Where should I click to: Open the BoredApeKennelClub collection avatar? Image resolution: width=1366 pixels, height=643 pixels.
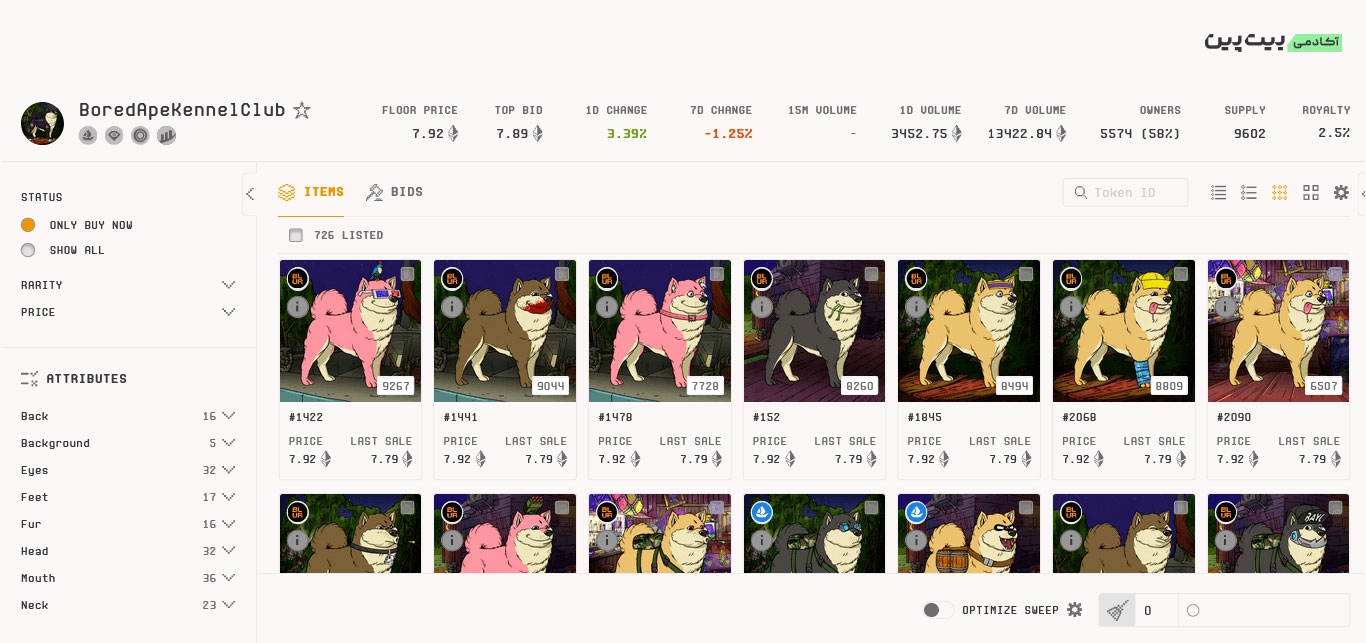click(42, 123)
